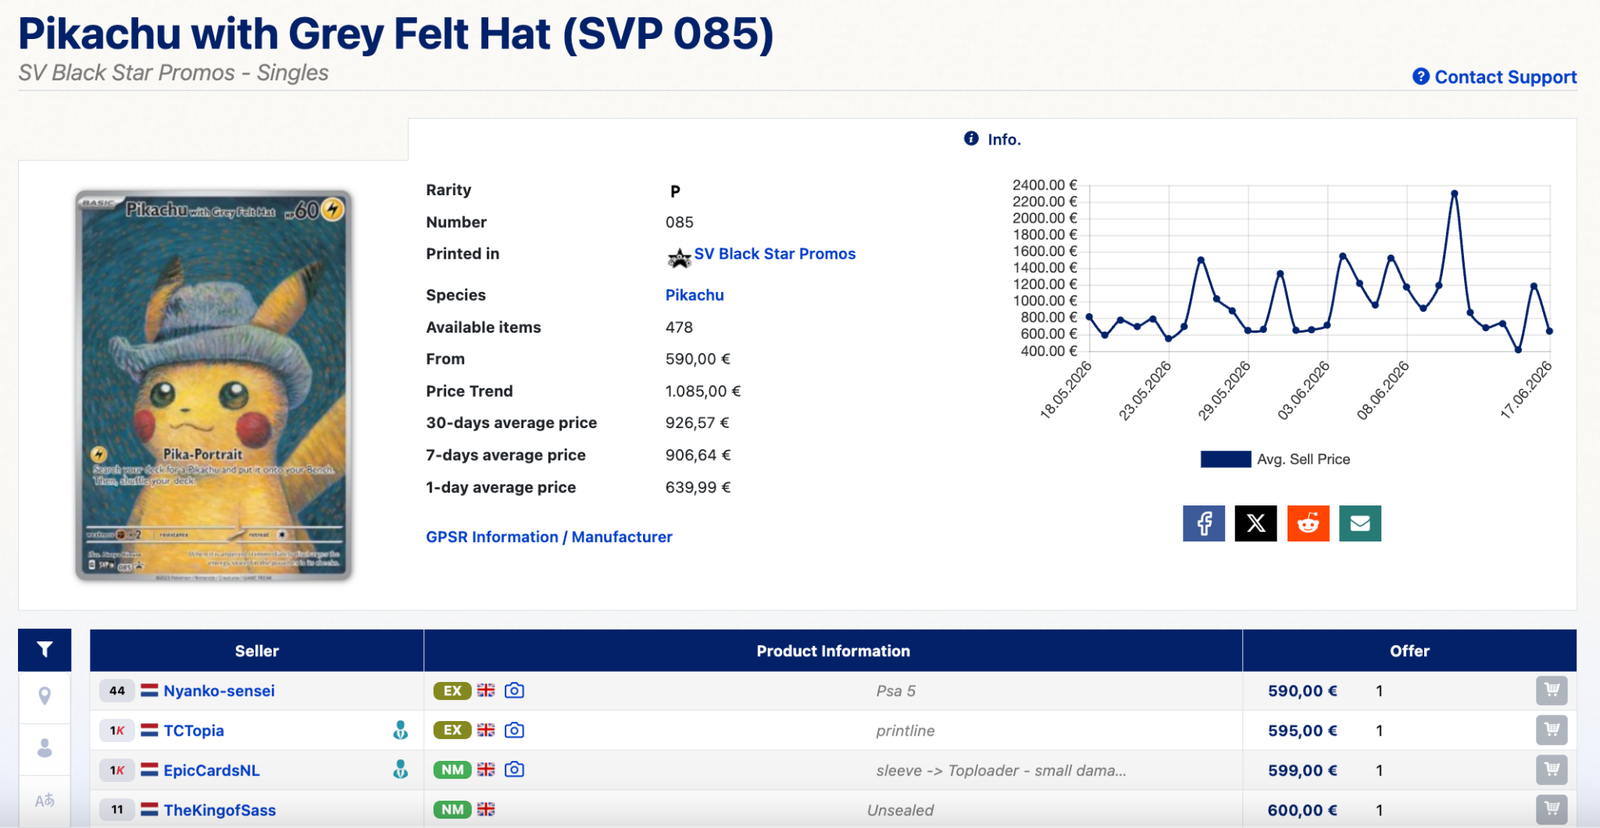Add TheKingofSass's offer to the cart

tap(1552, 810)
